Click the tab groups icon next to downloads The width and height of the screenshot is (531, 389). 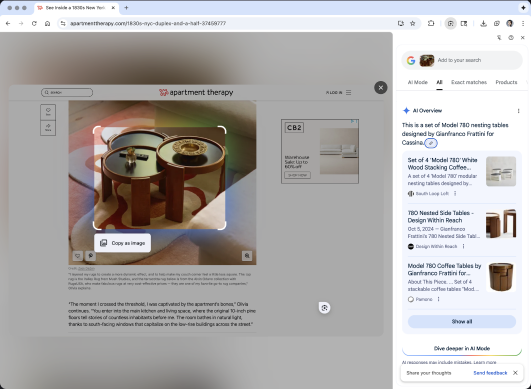pyautogui.click(x=497, y=23)
